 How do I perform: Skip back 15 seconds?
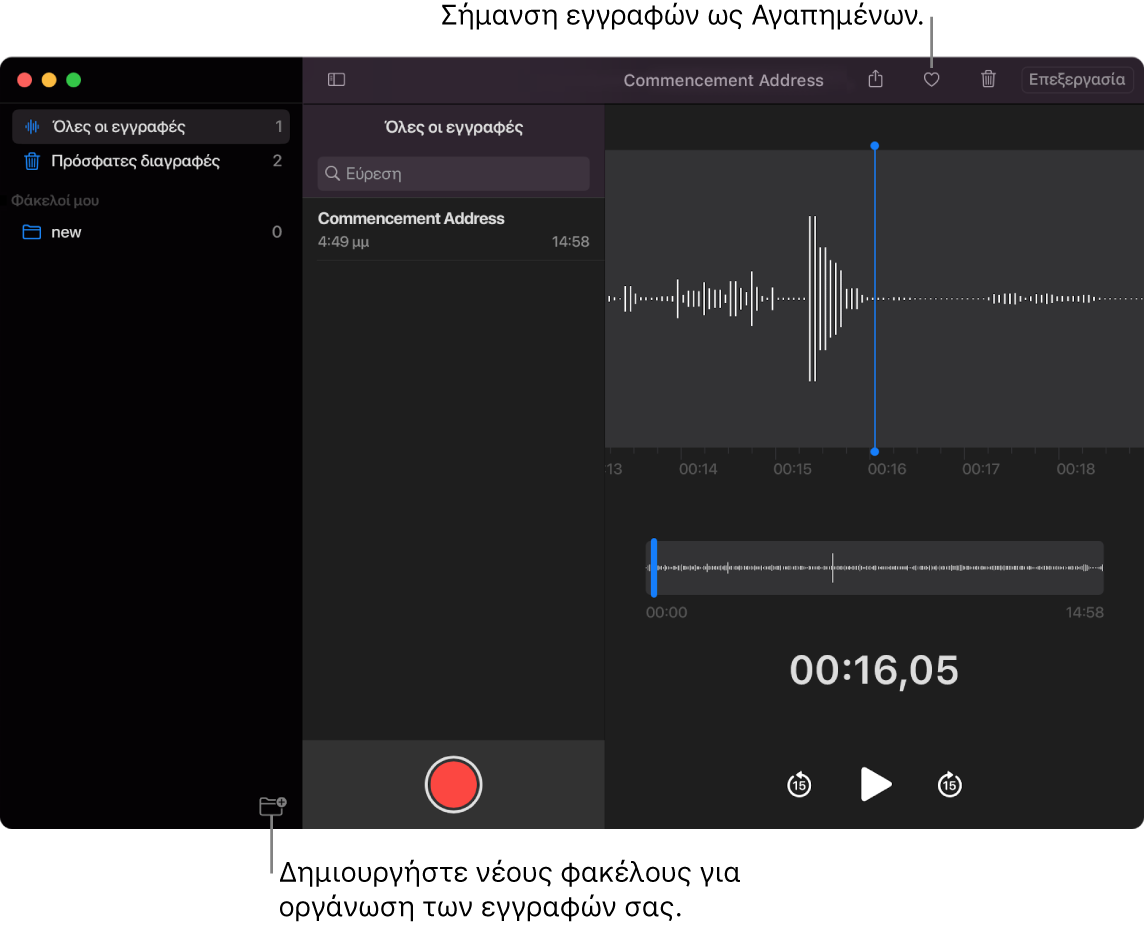point(799,784)
